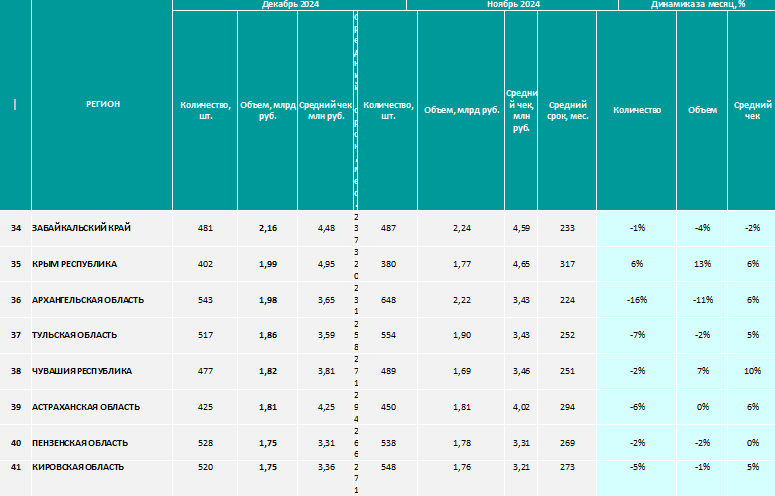
Task: Select the 'ЧУВАШИЯ РЕСПУБЛИКА' region cell
Action: 102,371
